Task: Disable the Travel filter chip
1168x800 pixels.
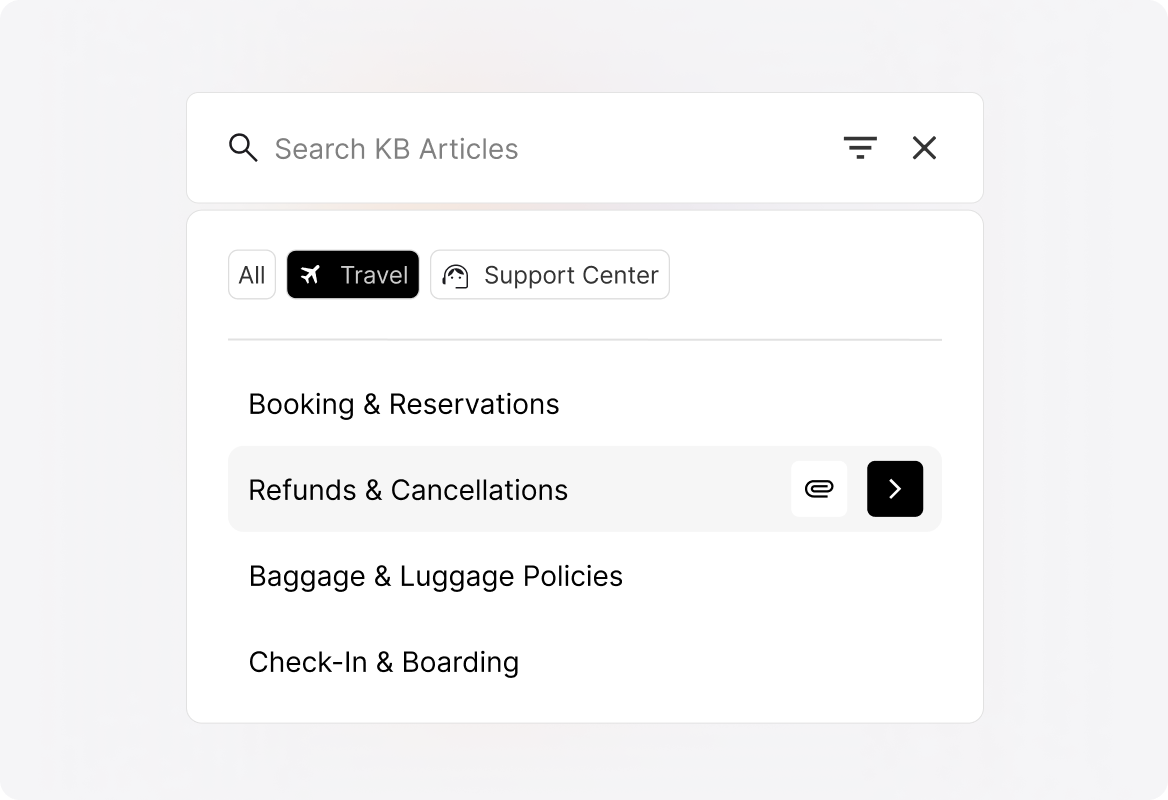Action: pyautogui.click(x=353, y=274)
